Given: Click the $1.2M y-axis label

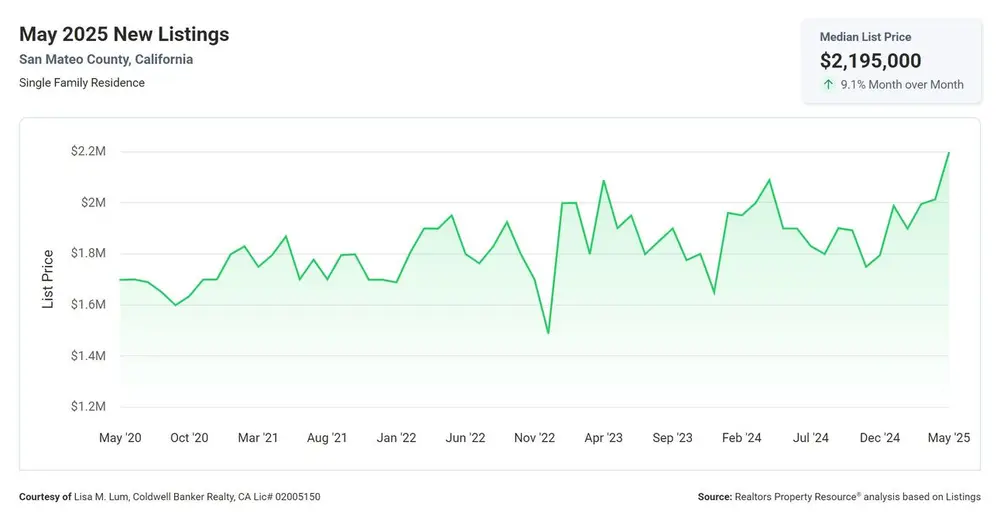Looking at the screenshot, I should point(88,406).
